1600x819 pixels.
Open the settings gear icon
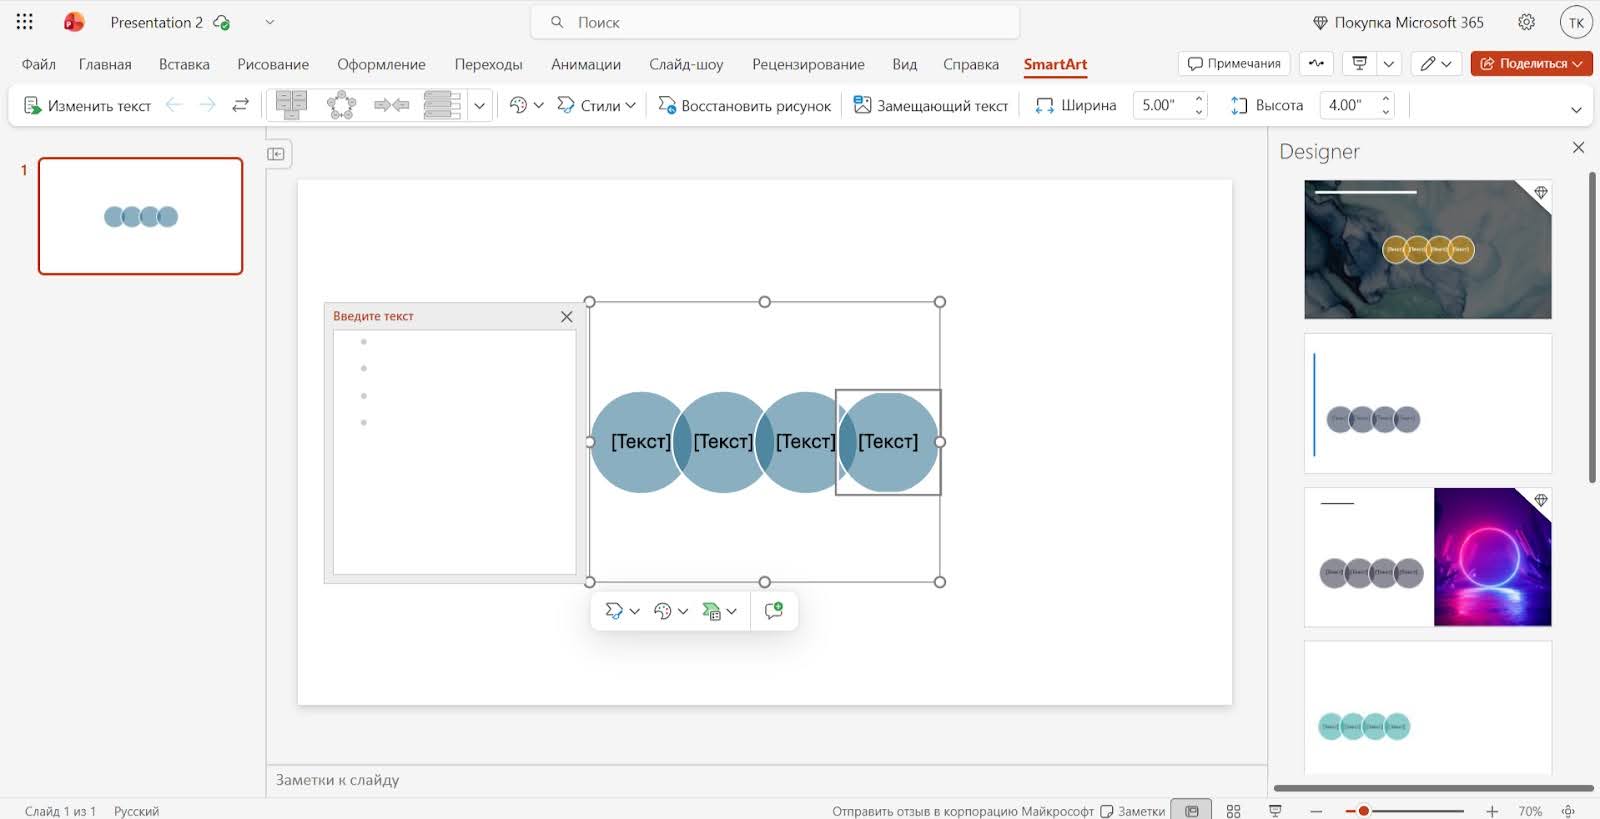(x=1526, y=22)
